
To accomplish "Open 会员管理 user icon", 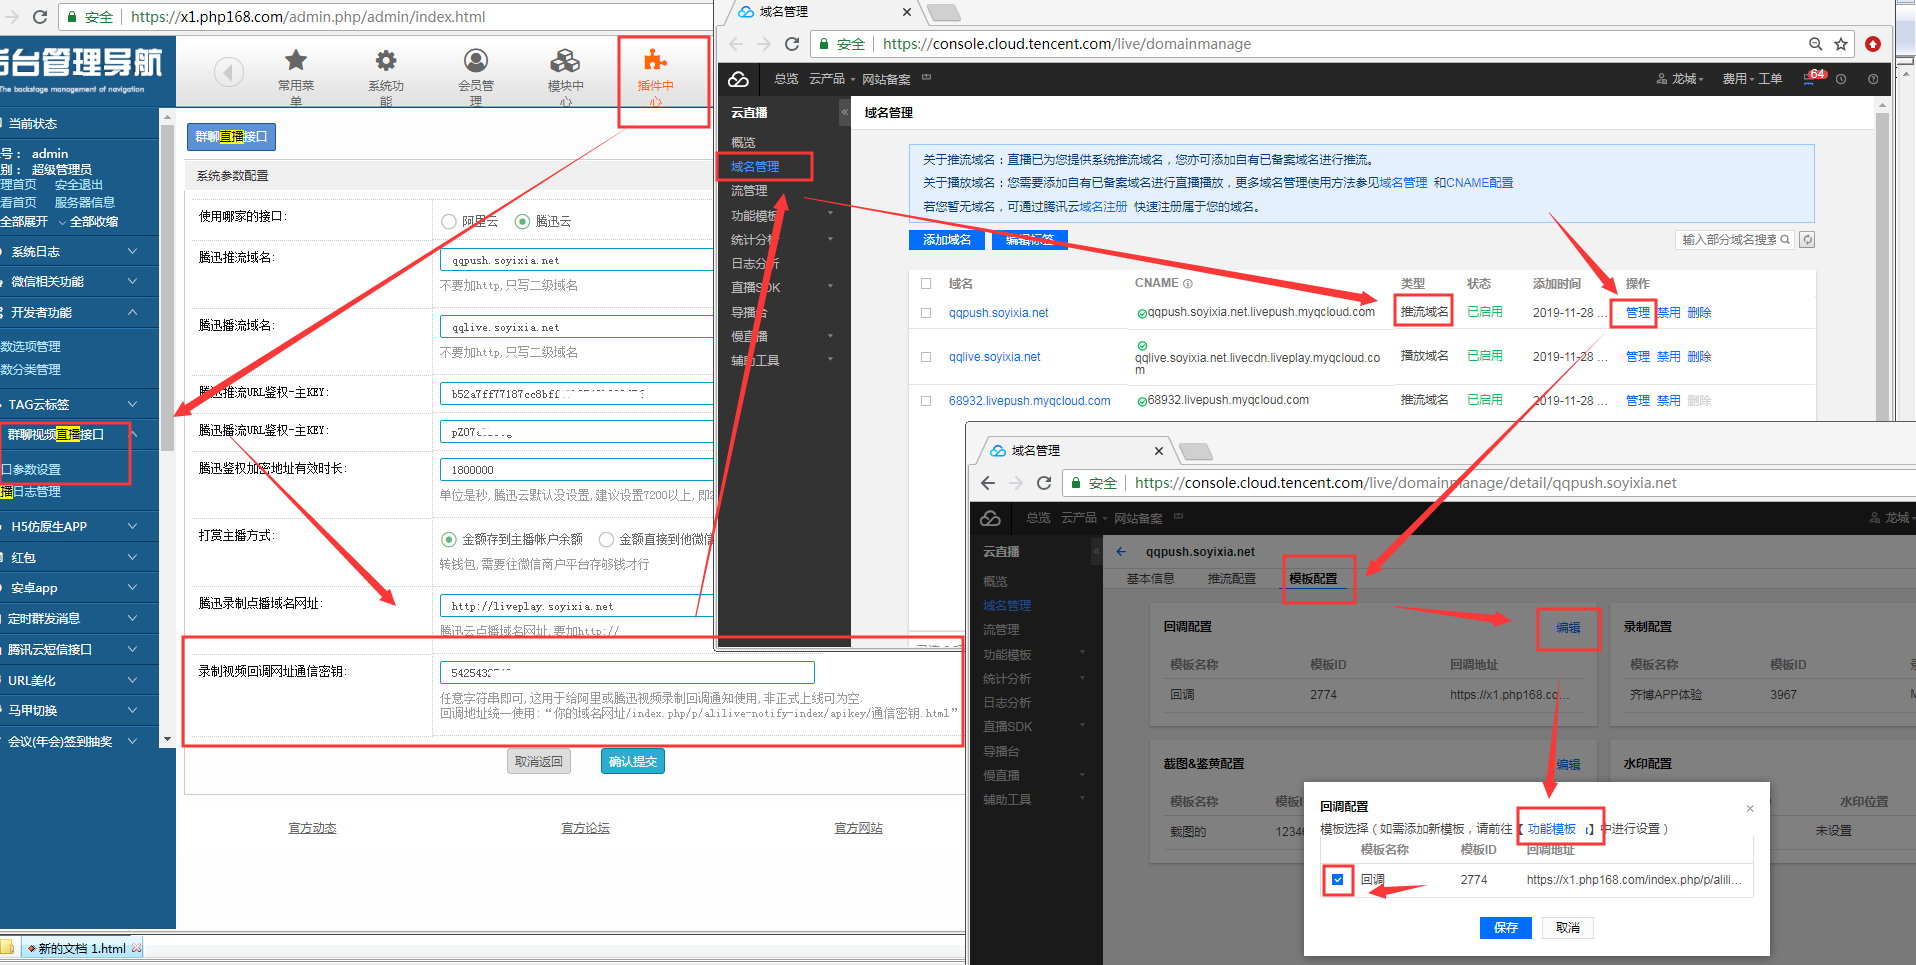I will pos(476,61).
